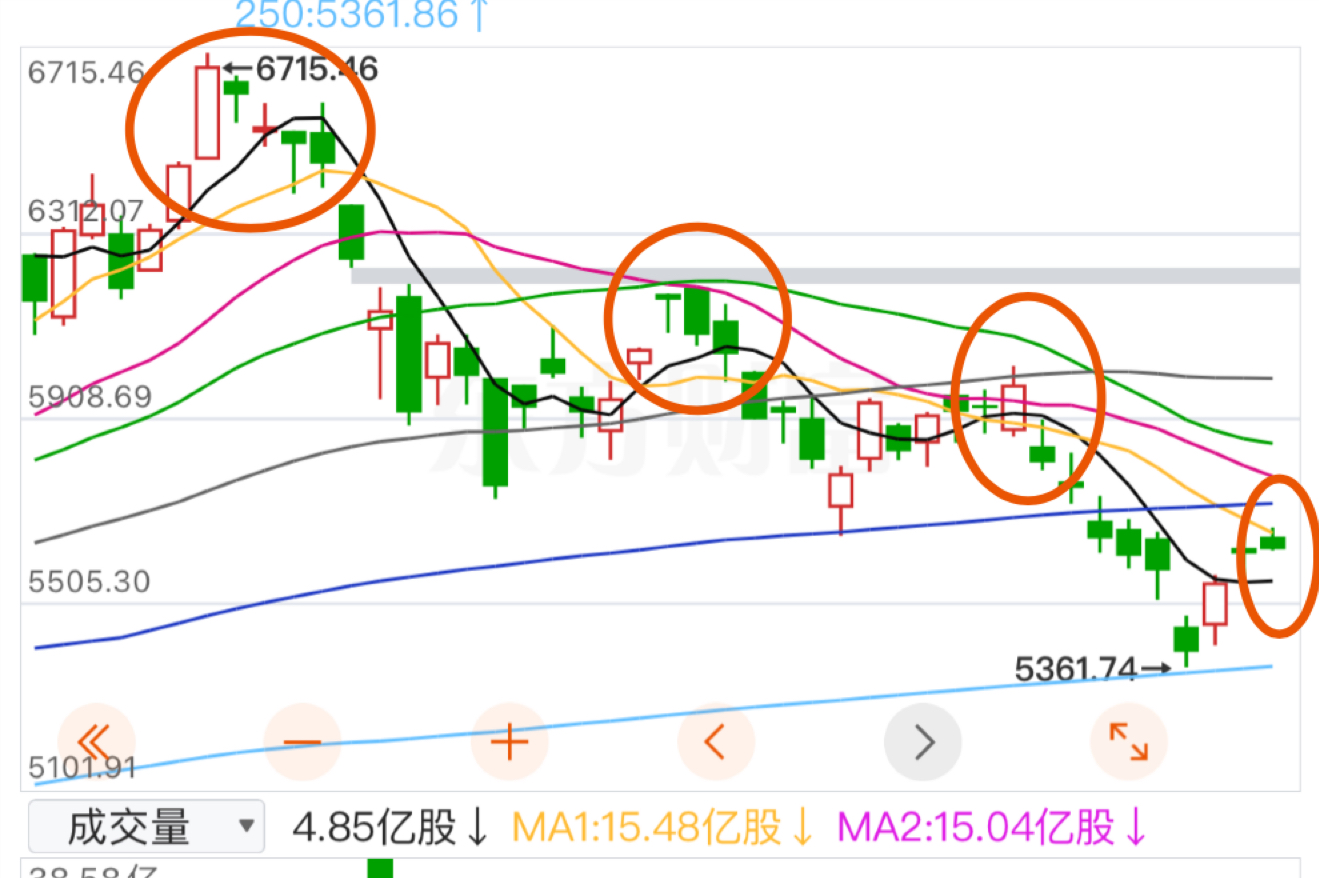Viewport: 1319px width, 878px height.
Task: Move chart right with grey chevron
Action: click(x=923, y=742)
